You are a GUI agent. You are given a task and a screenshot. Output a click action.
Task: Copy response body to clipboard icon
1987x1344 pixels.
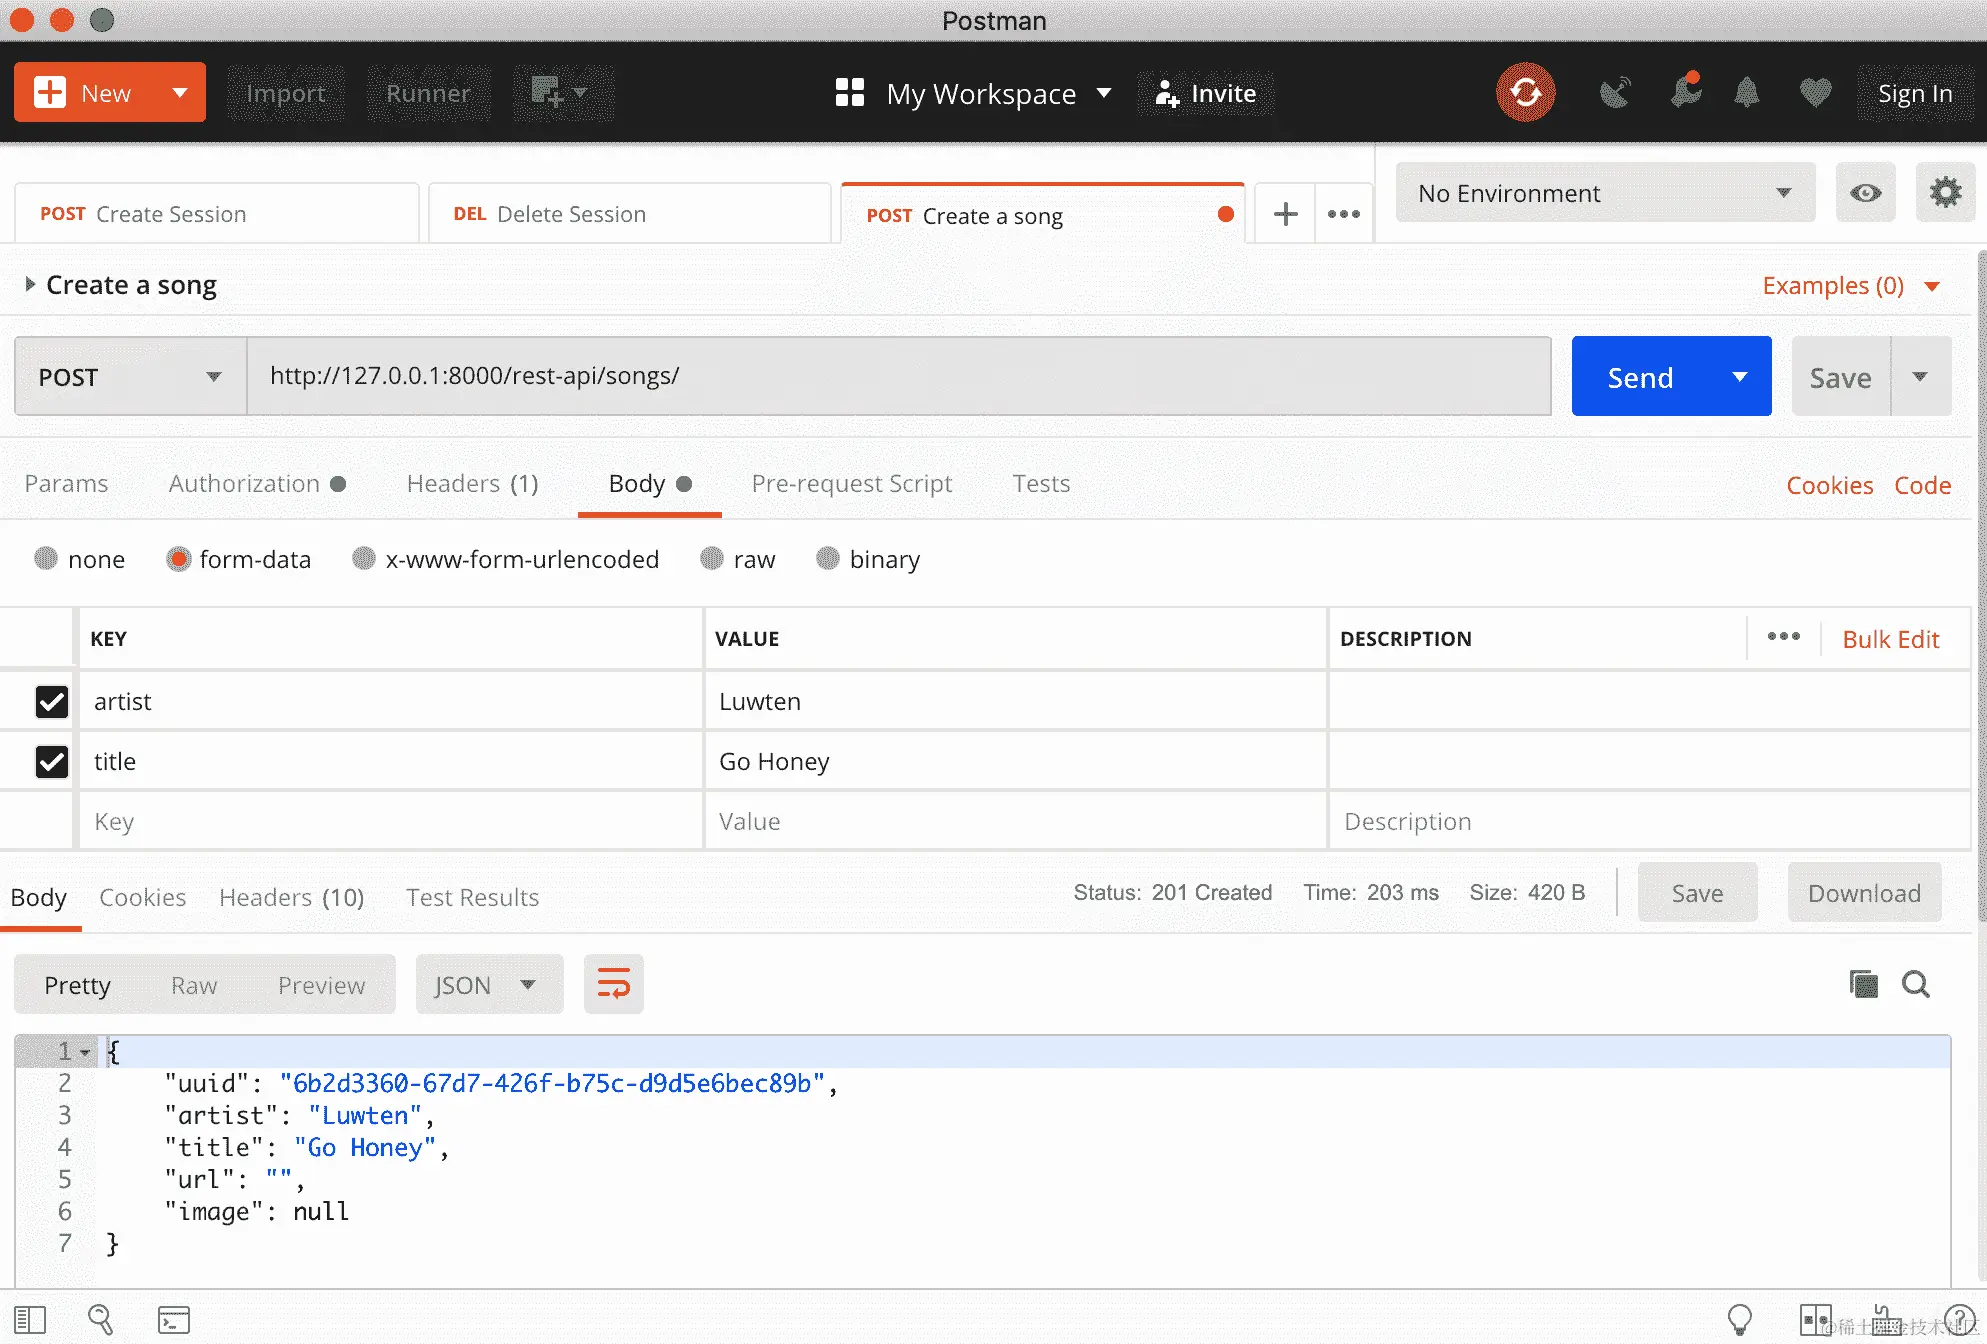1863,985
